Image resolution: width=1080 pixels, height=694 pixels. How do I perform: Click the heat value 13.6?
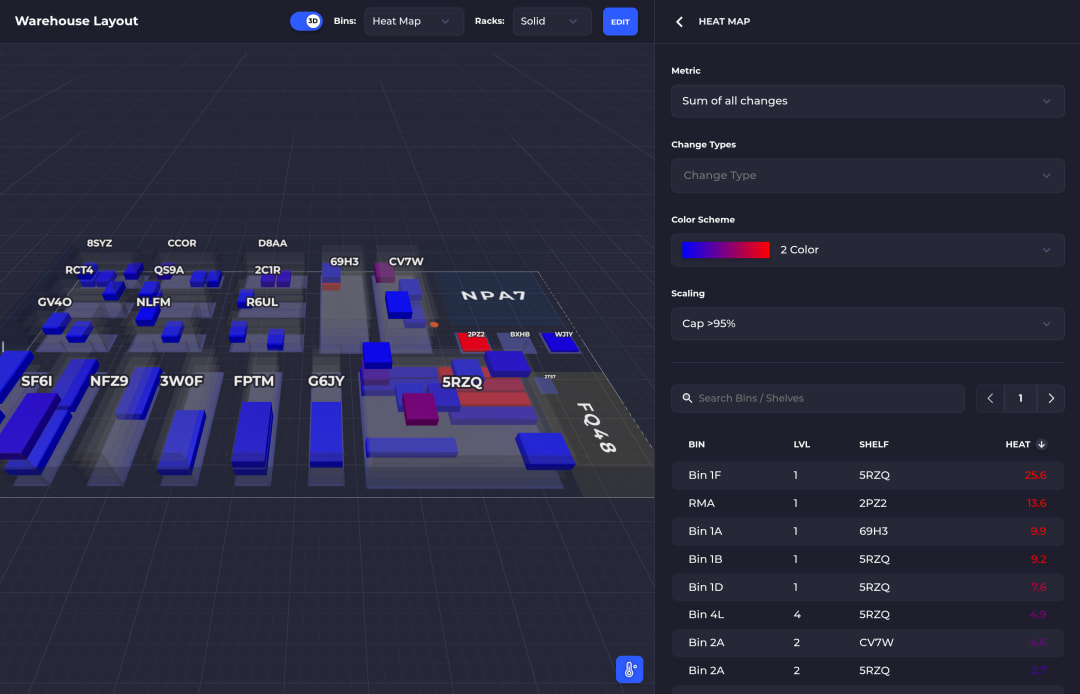(x=1036, y=503)
